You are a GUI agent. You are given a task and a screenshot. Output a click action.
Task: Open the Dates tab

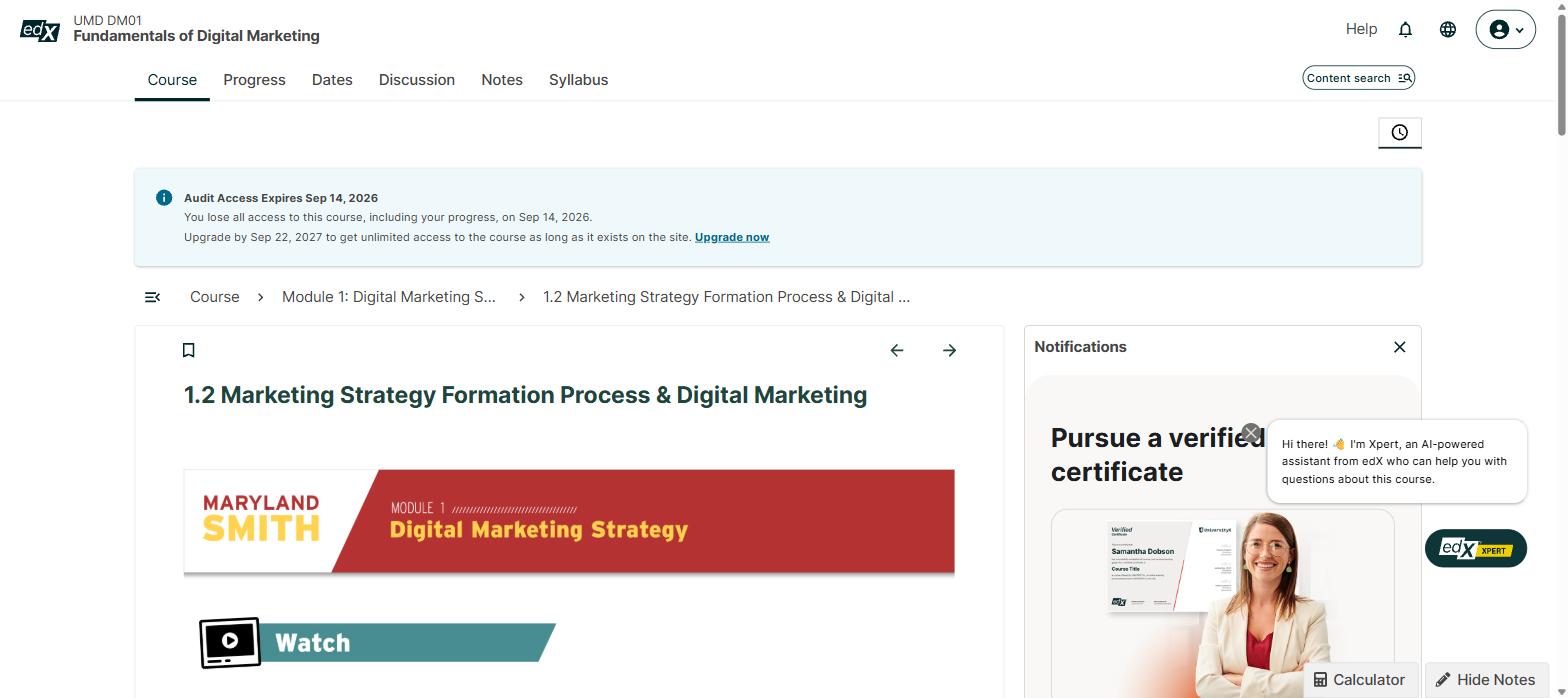pyautogui.click(x=332, y=80)
